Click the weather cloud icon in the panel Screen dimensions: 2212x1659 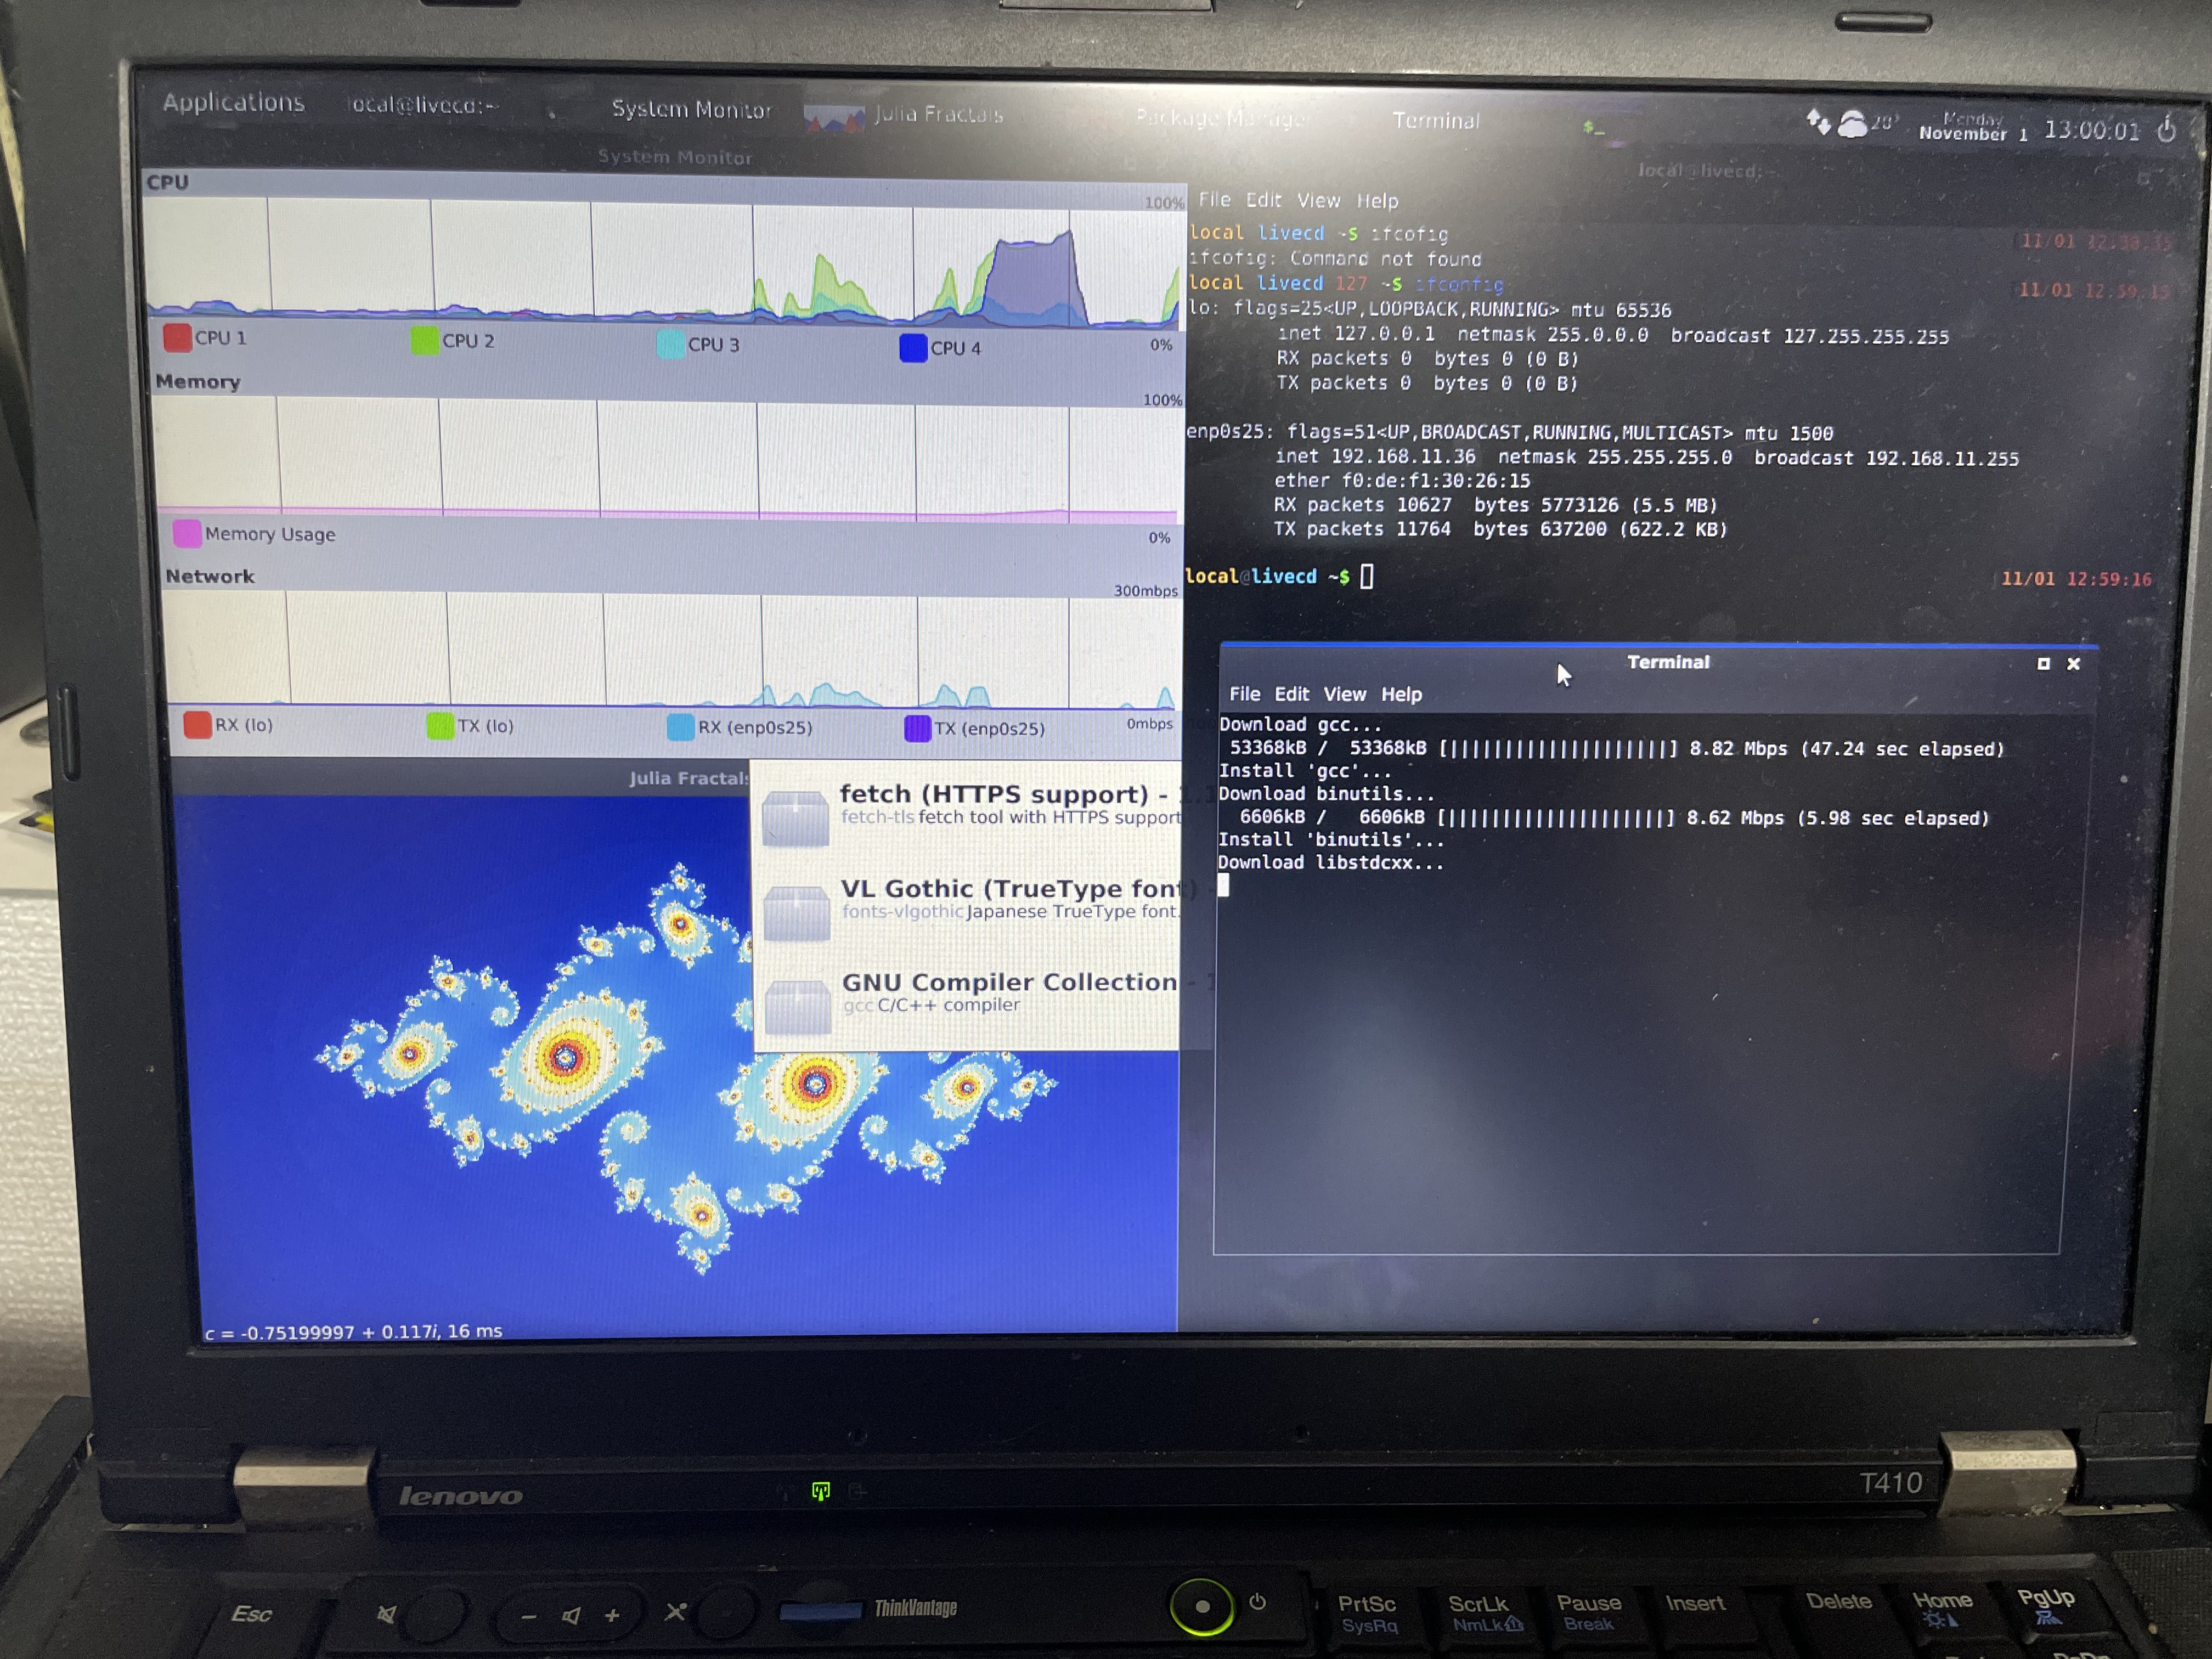click(x=1852, y=124)
